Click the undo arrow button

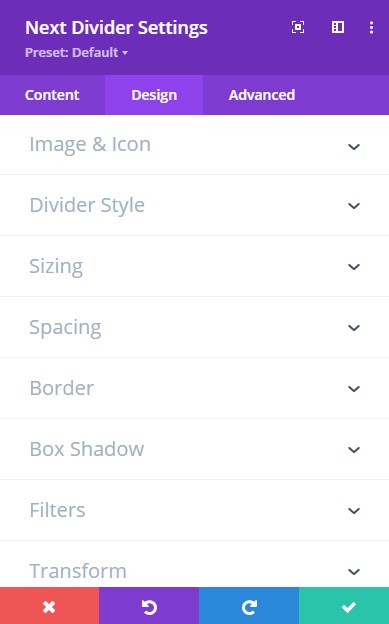click(x=149, y=606)
